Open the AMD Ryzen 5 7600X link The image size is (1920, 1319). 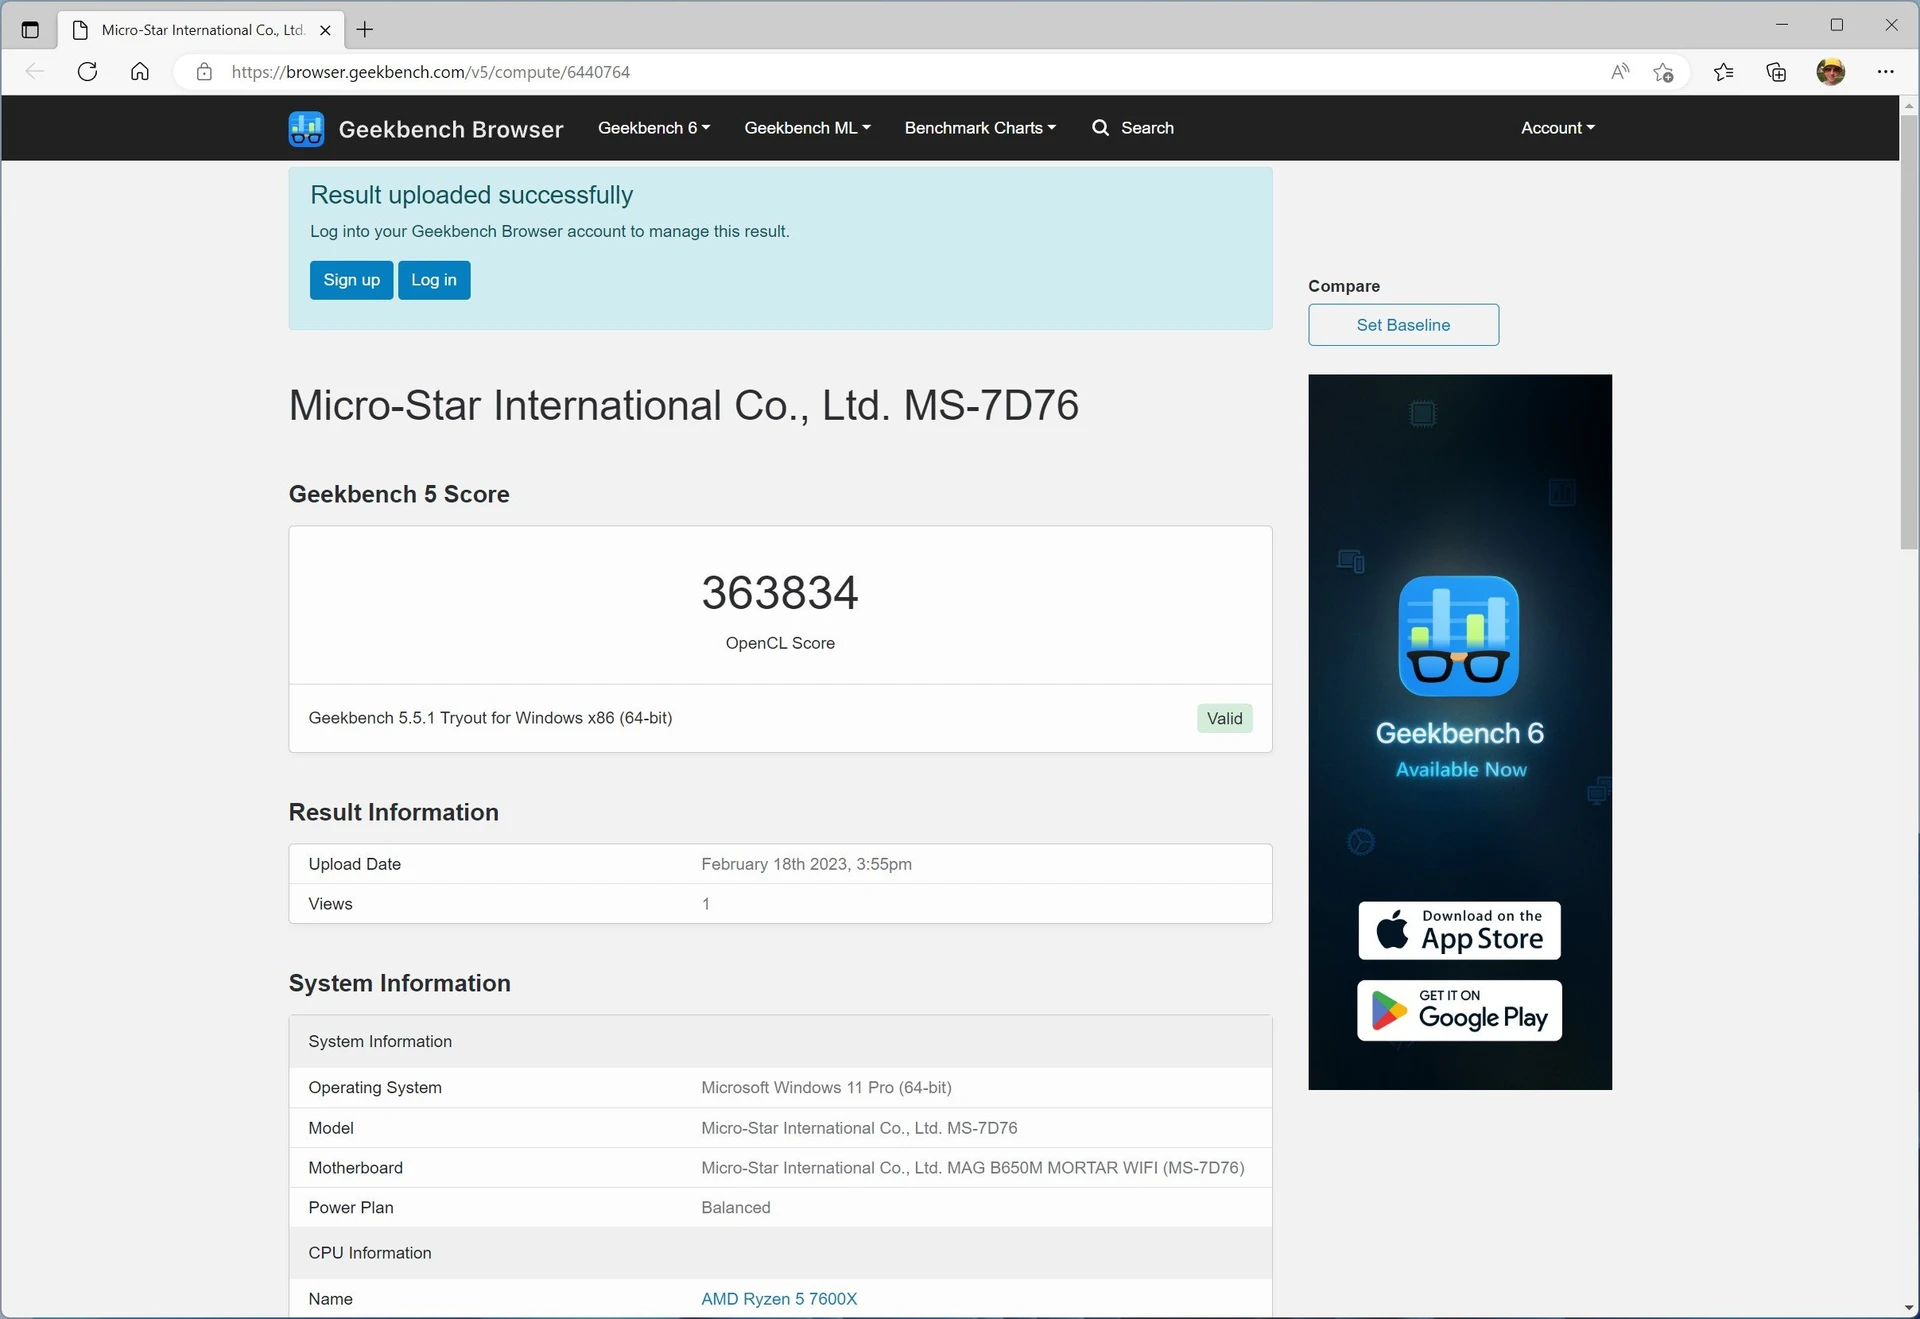click(779, 1299)
